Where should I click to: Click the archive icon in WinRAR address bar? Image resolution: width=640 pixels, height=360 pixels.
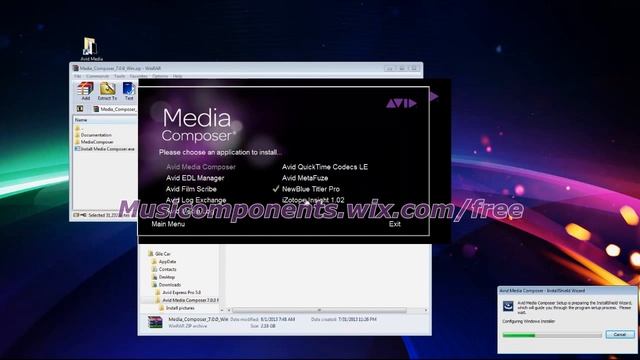point(96,109)
